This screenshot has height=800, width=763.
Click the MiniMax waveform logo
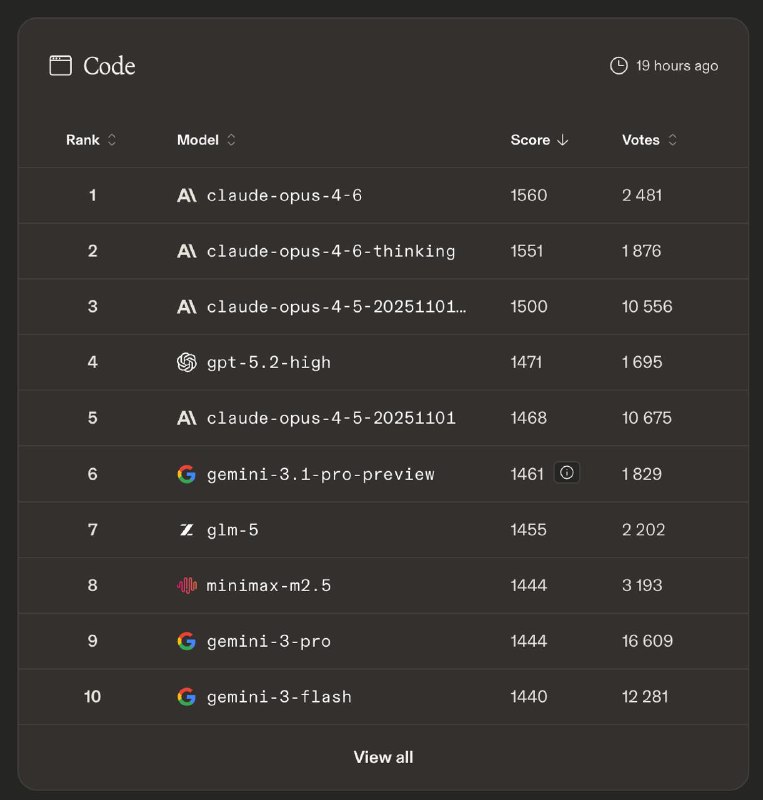(186, 586)
